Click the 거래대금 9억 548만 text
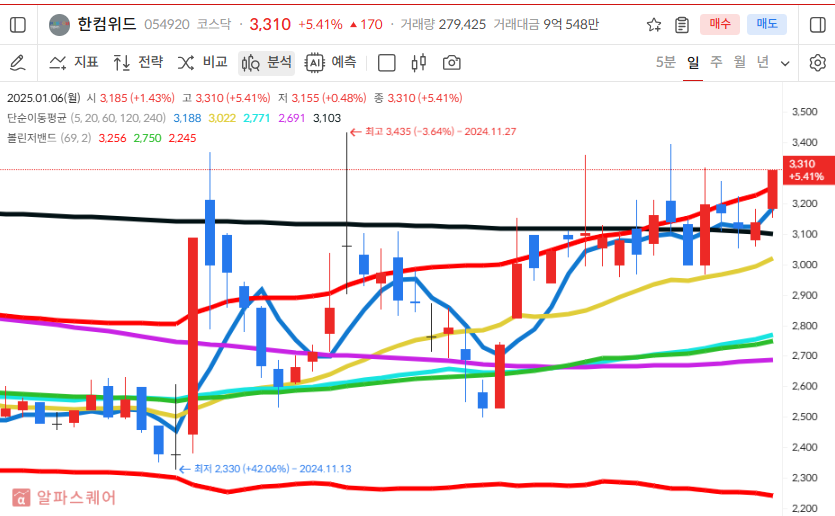The width and height of the screenshot is (835, 516). (546, 24)
